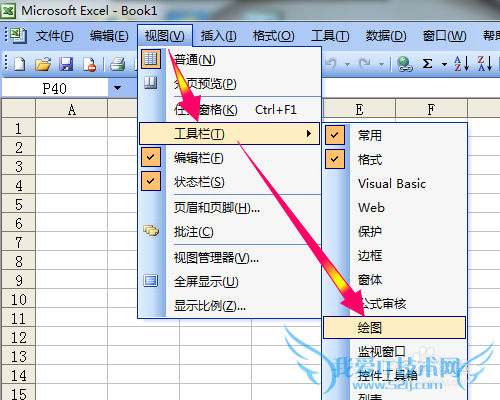Enable the Visual Basic toolbar
The image size is (500, 400).
click(395, 184)
